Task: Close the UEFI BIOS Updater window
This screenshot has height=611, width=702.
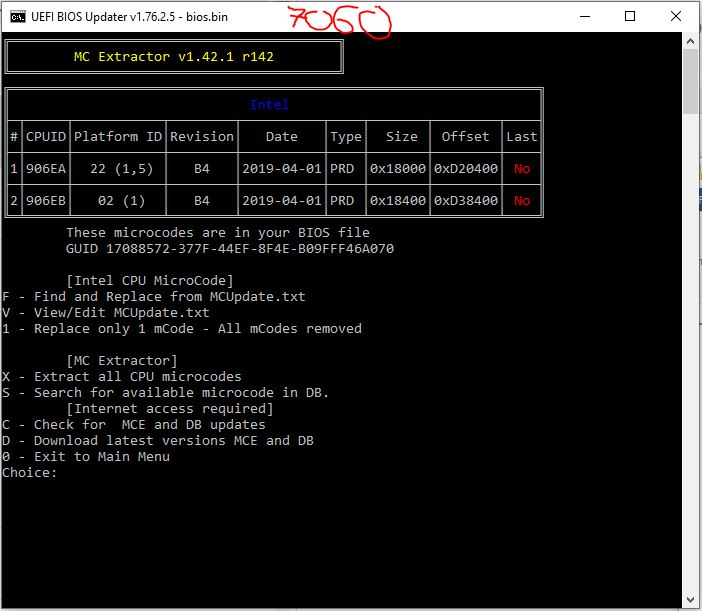Action: 676,17
